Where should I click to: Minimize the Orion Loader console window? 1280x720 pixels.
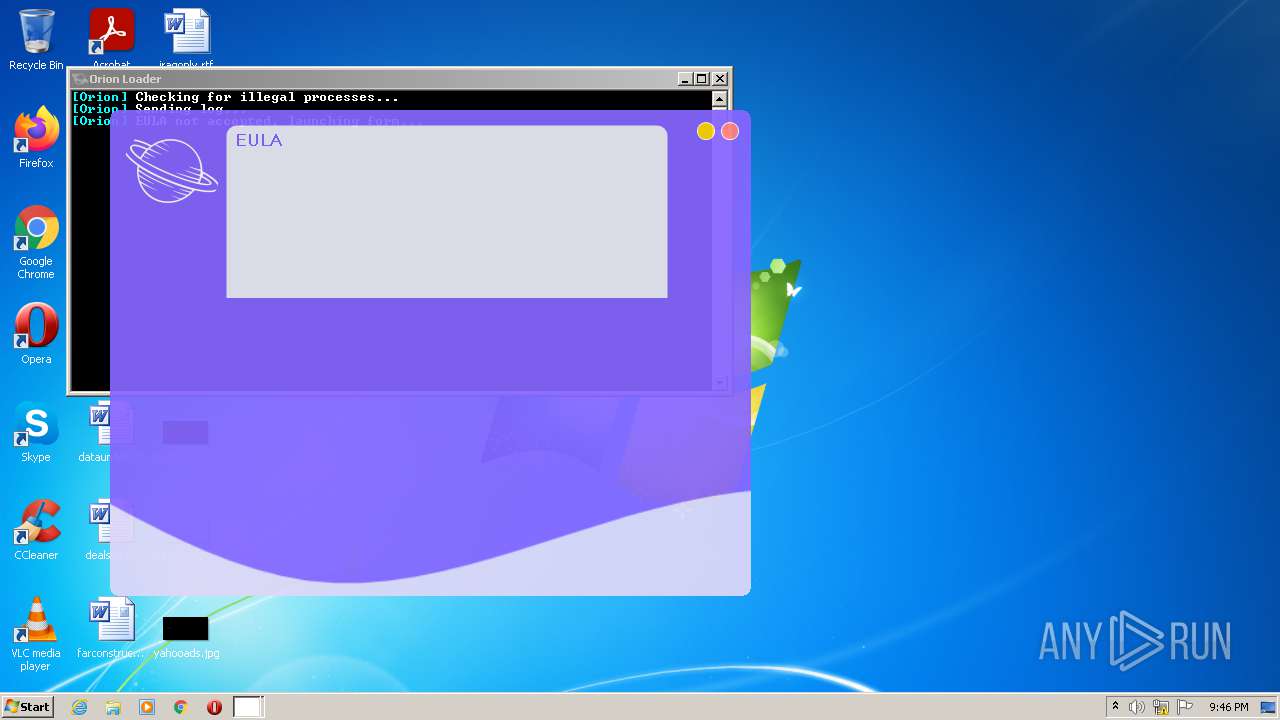[685, 78]
